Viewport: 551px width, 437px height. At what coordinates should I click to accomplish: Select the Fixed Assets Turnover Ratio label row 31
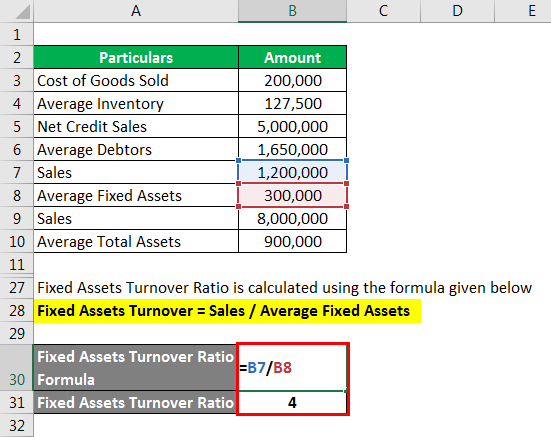(136, 402)
